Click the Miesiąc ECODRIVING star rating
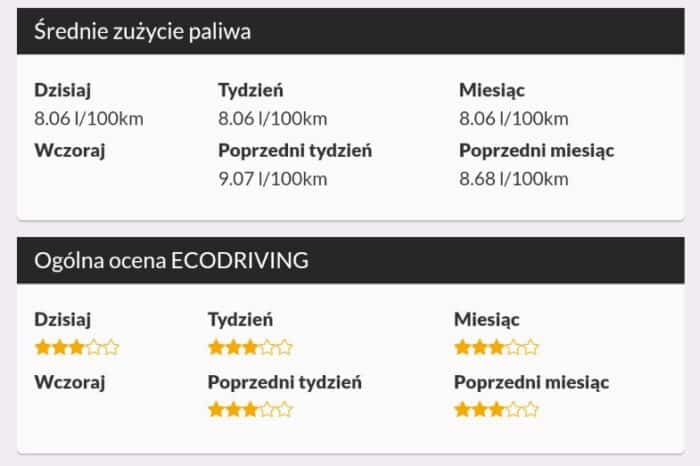This screenshot has width=700, height=466. point(496,348)
